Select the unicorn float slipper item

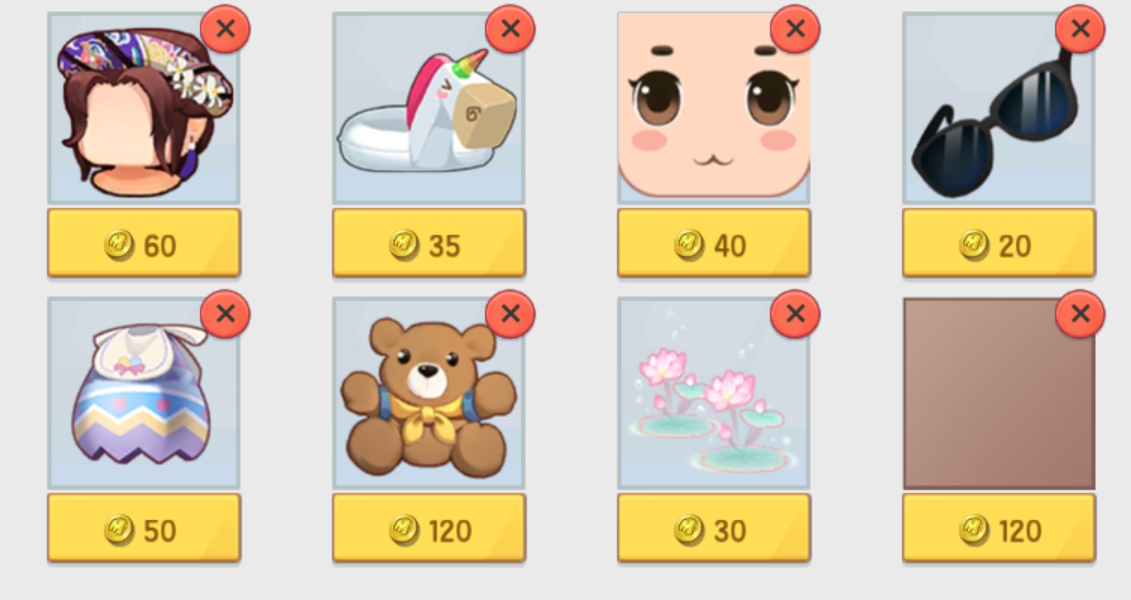[428, 108]
